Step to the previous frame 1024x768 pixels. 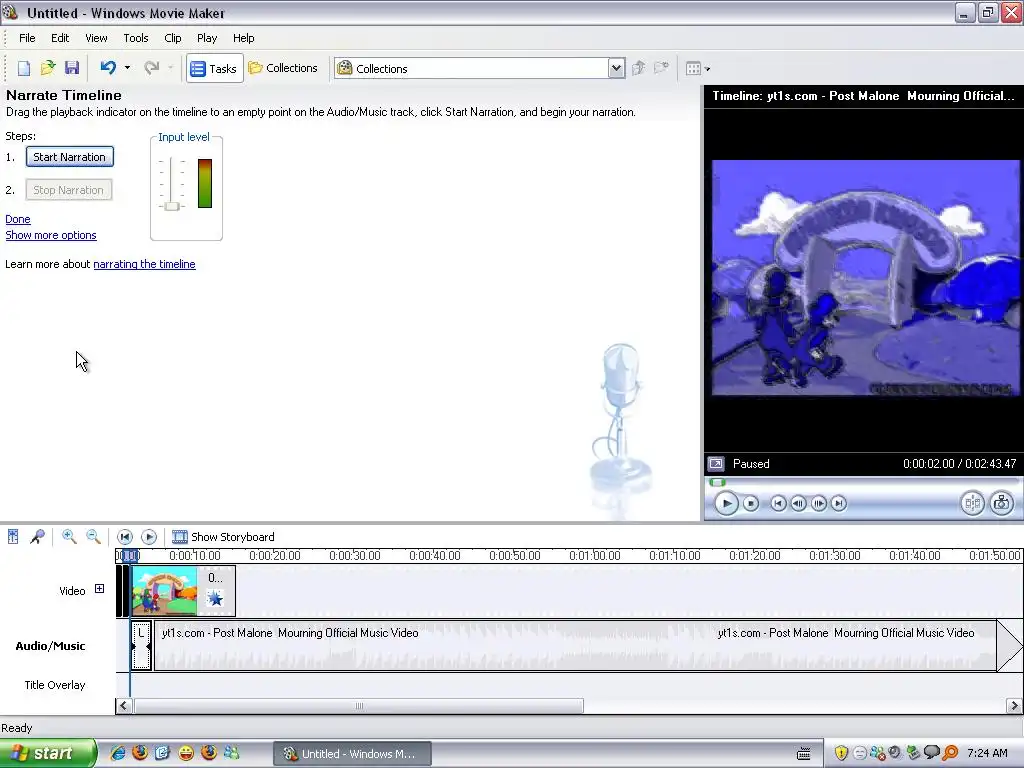(798, 504)
